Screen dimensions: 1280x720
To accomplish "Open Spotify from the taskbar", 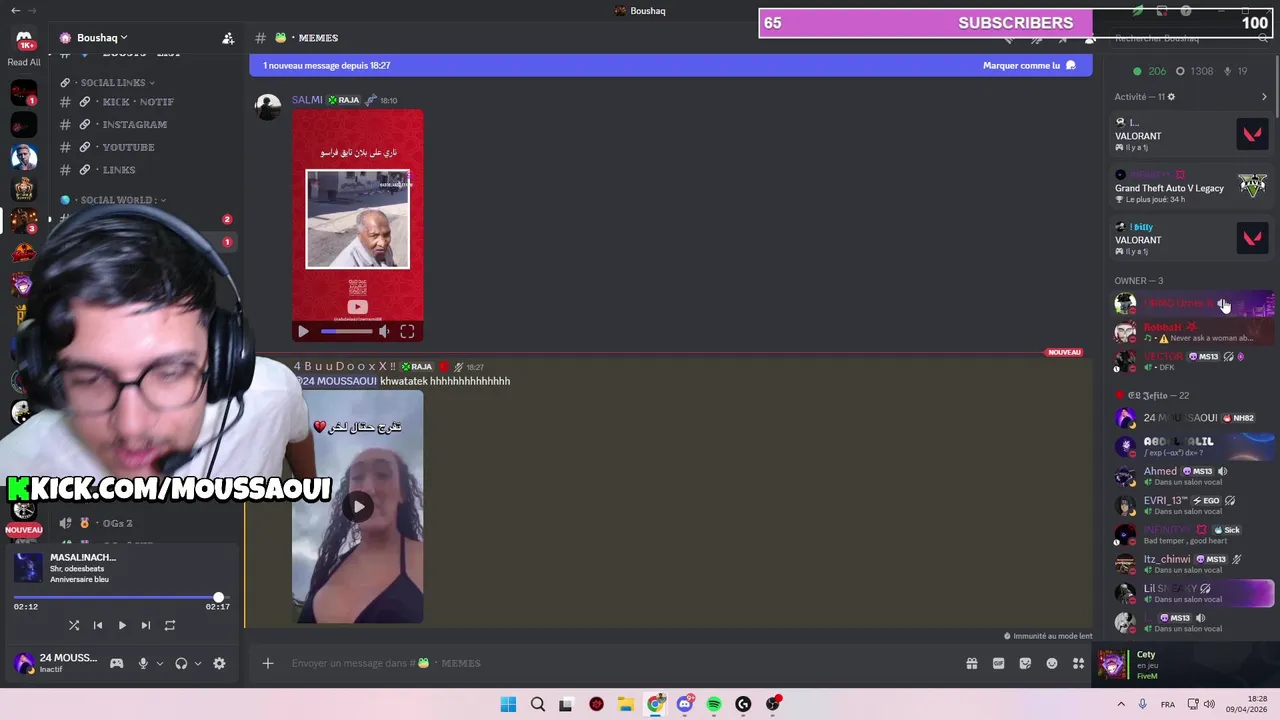I will (x=714, y=704).
